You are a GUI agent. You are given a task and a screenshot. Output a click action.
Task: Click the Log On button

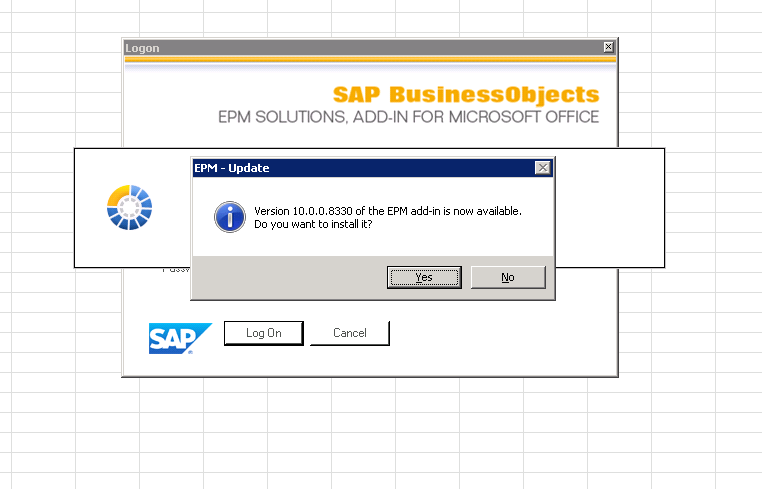click(x=263, y=333)
